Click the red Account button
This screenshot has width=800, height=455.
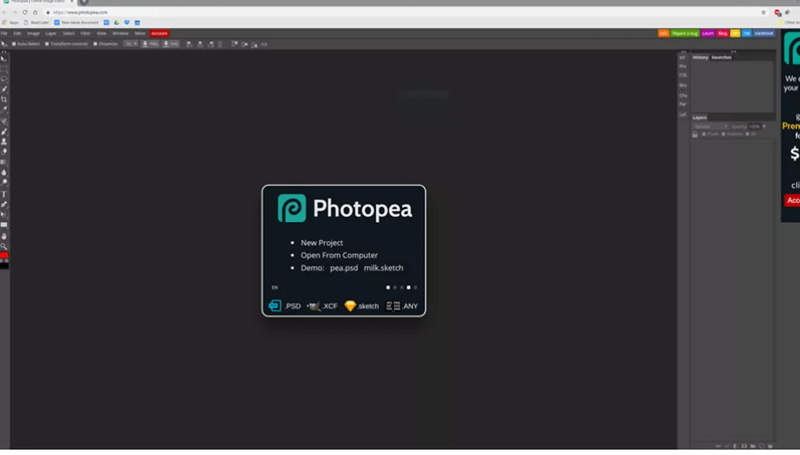pyautogui.click(x=159, y=33)
